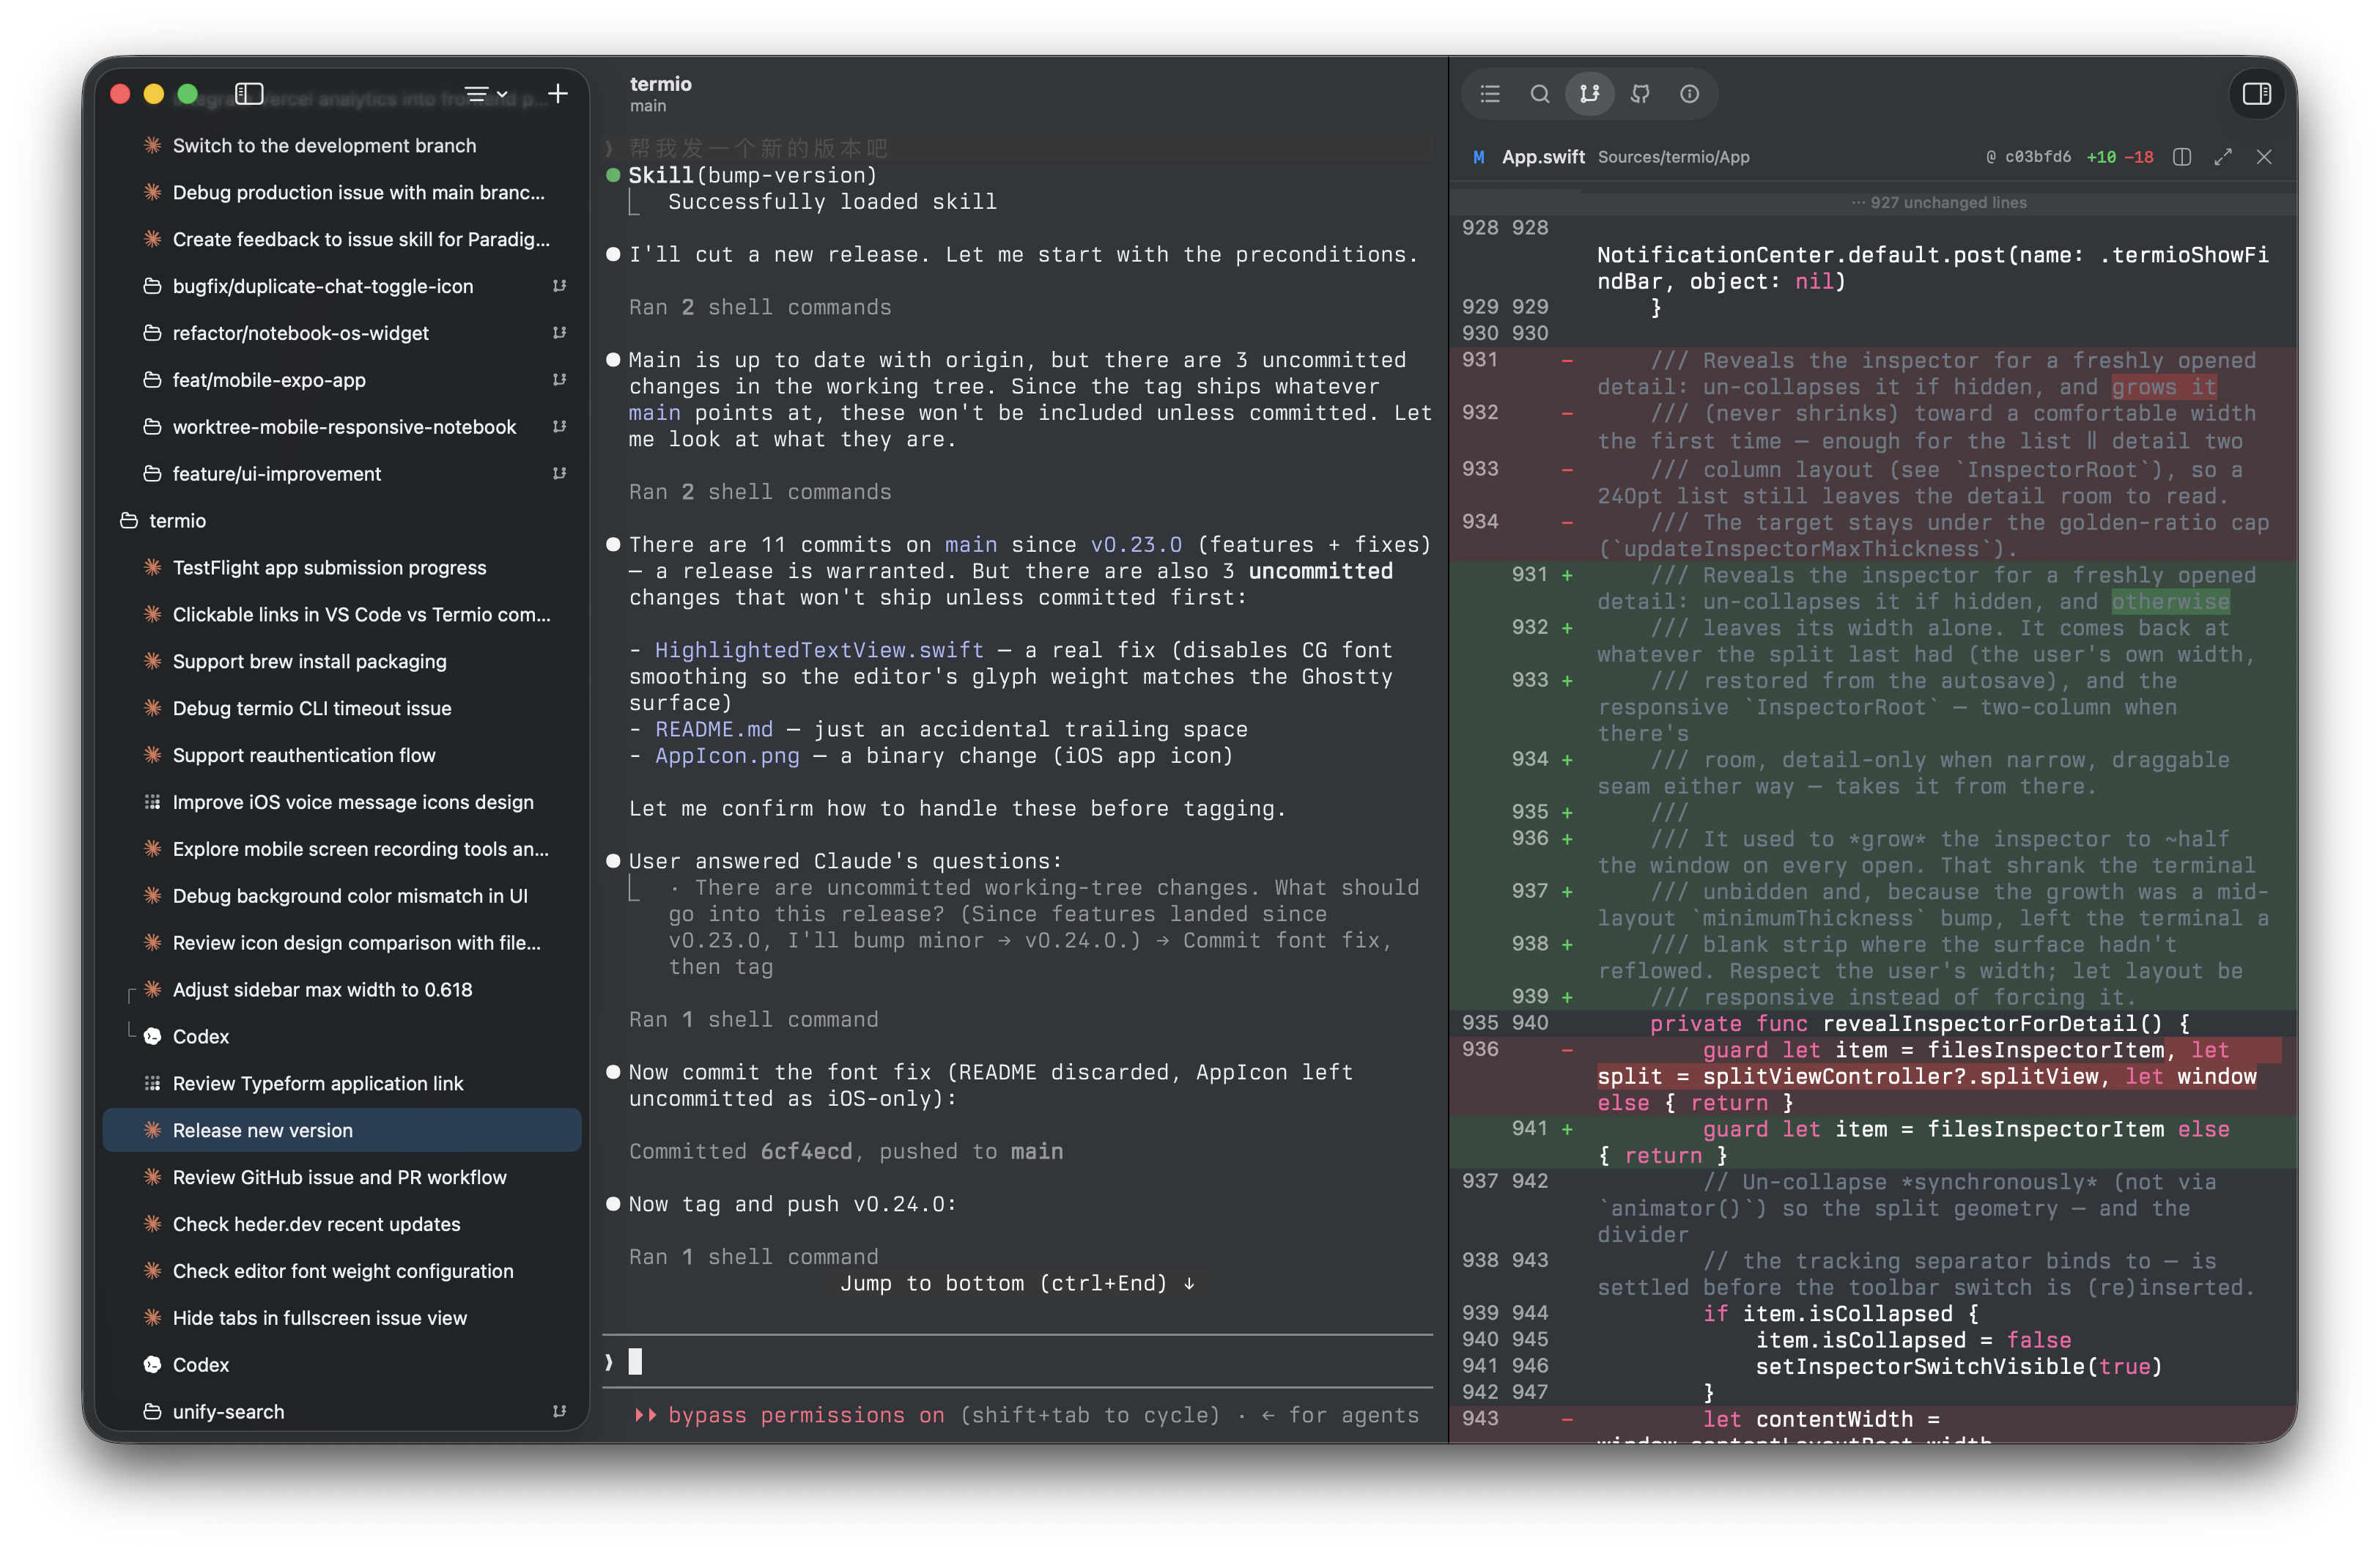Expand 'Ran 1 shell command' after tag and push
Screen dimensions: 2380x1552
[754, 1257]
